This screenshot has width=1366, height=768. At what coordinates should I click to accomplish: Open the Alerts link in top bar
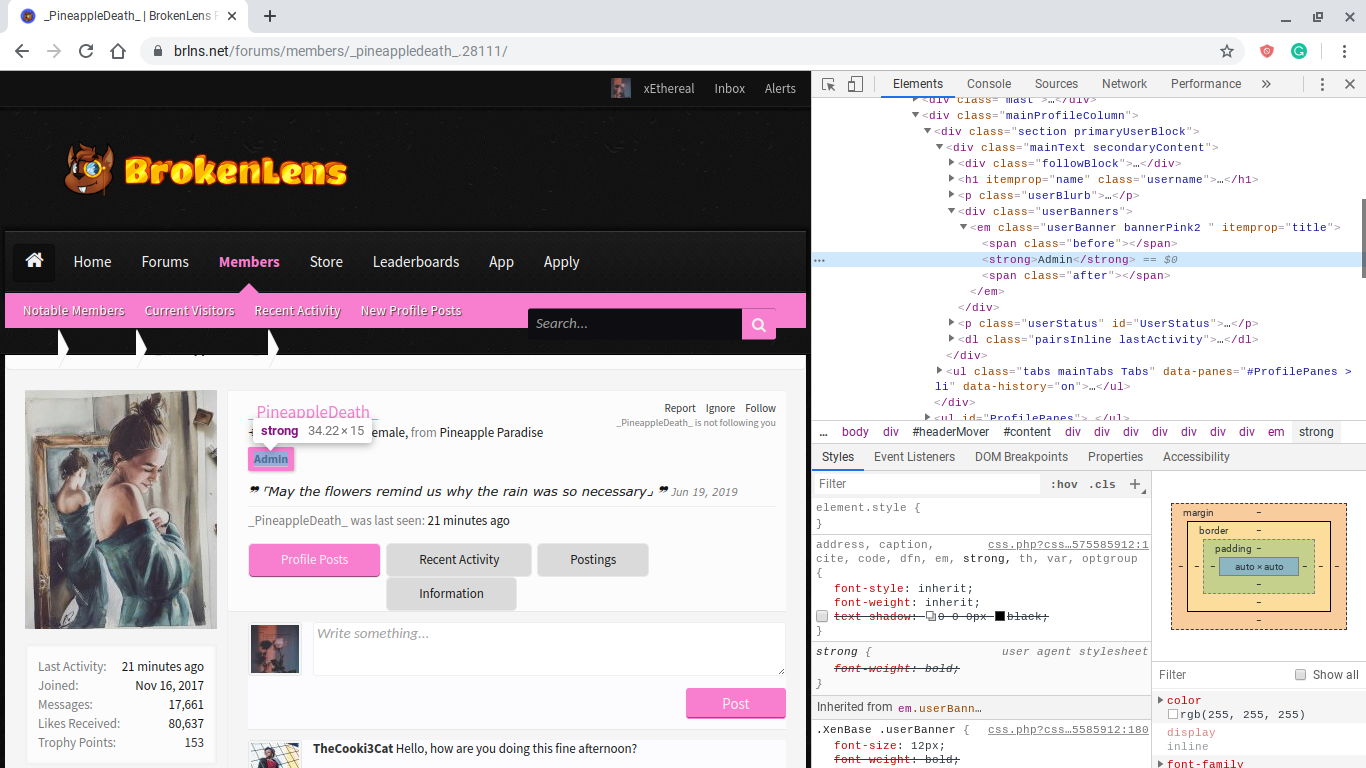[x=780, y=89]
